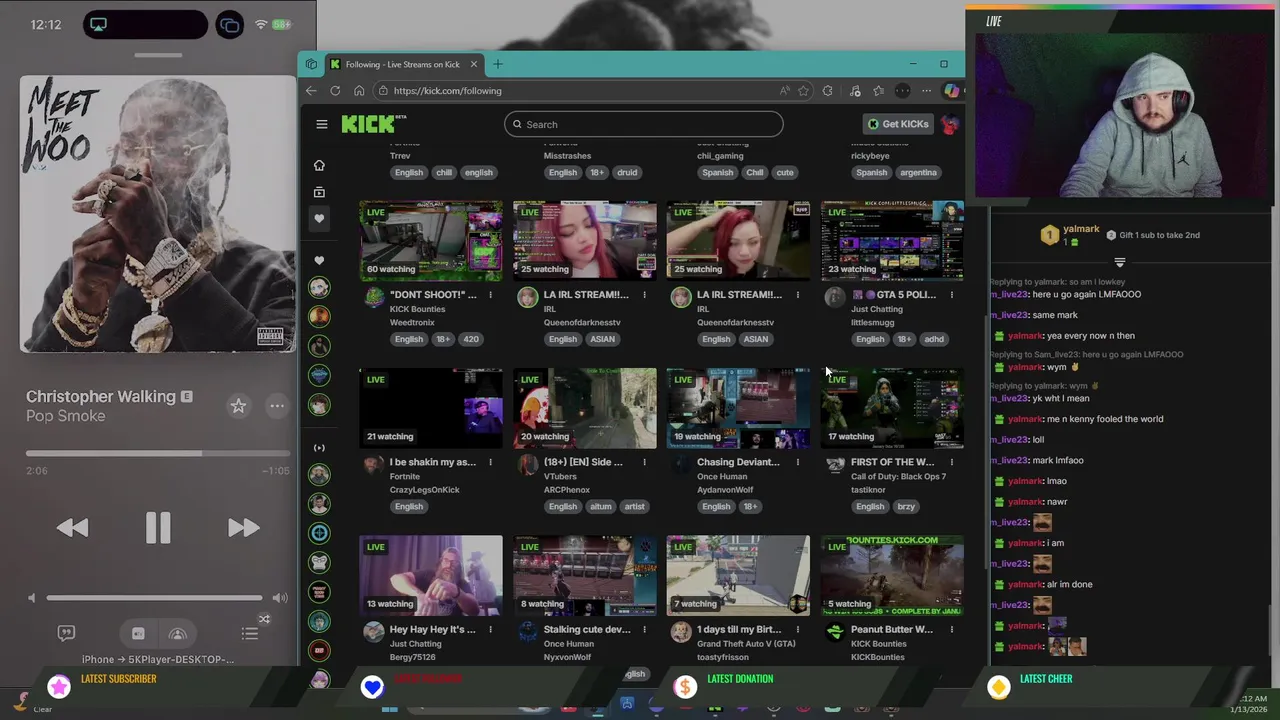Open the more options ellipsis beside the song
This screenshot has width=1280, height=720.
click(x=277, y=405)
